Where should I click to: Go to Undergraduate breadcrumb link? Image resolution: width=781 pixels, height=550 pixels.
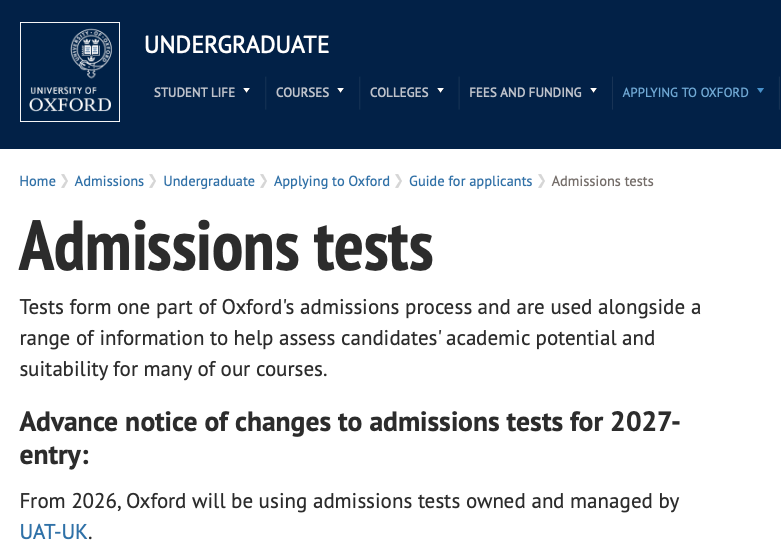pos(209,181)
